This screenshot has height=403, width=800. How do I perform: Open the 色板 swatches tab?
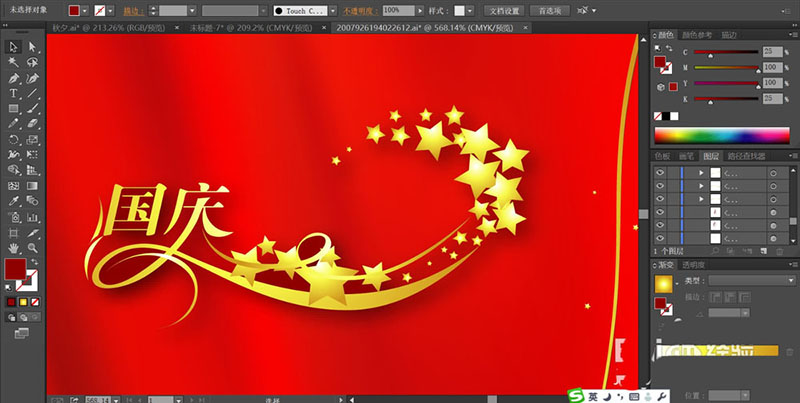click(663, 156)
